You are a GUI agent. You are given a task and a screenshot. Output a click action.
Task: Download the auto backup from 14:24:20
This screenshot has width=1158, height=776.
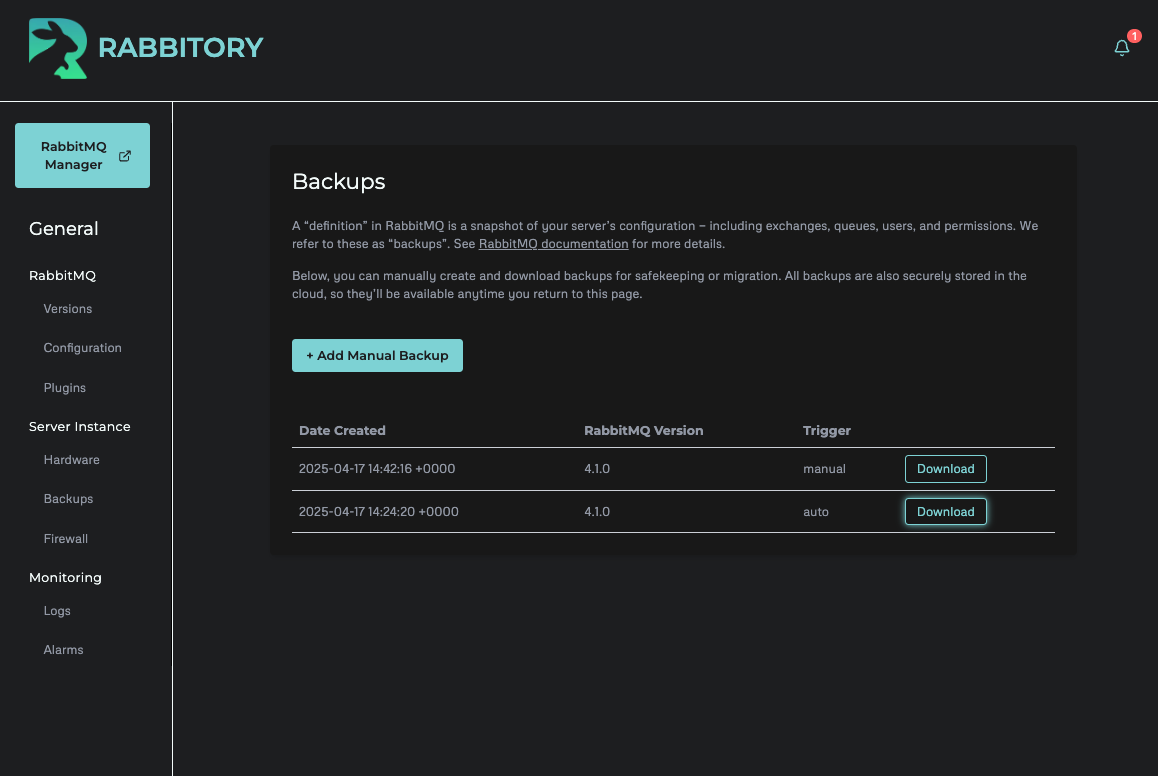[945, 511]
